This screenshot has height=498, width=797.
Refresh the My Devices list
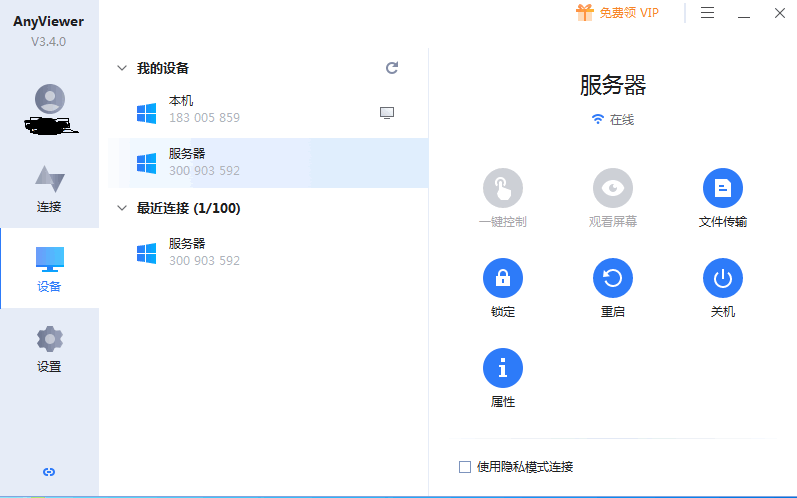[x=392, y=68]
